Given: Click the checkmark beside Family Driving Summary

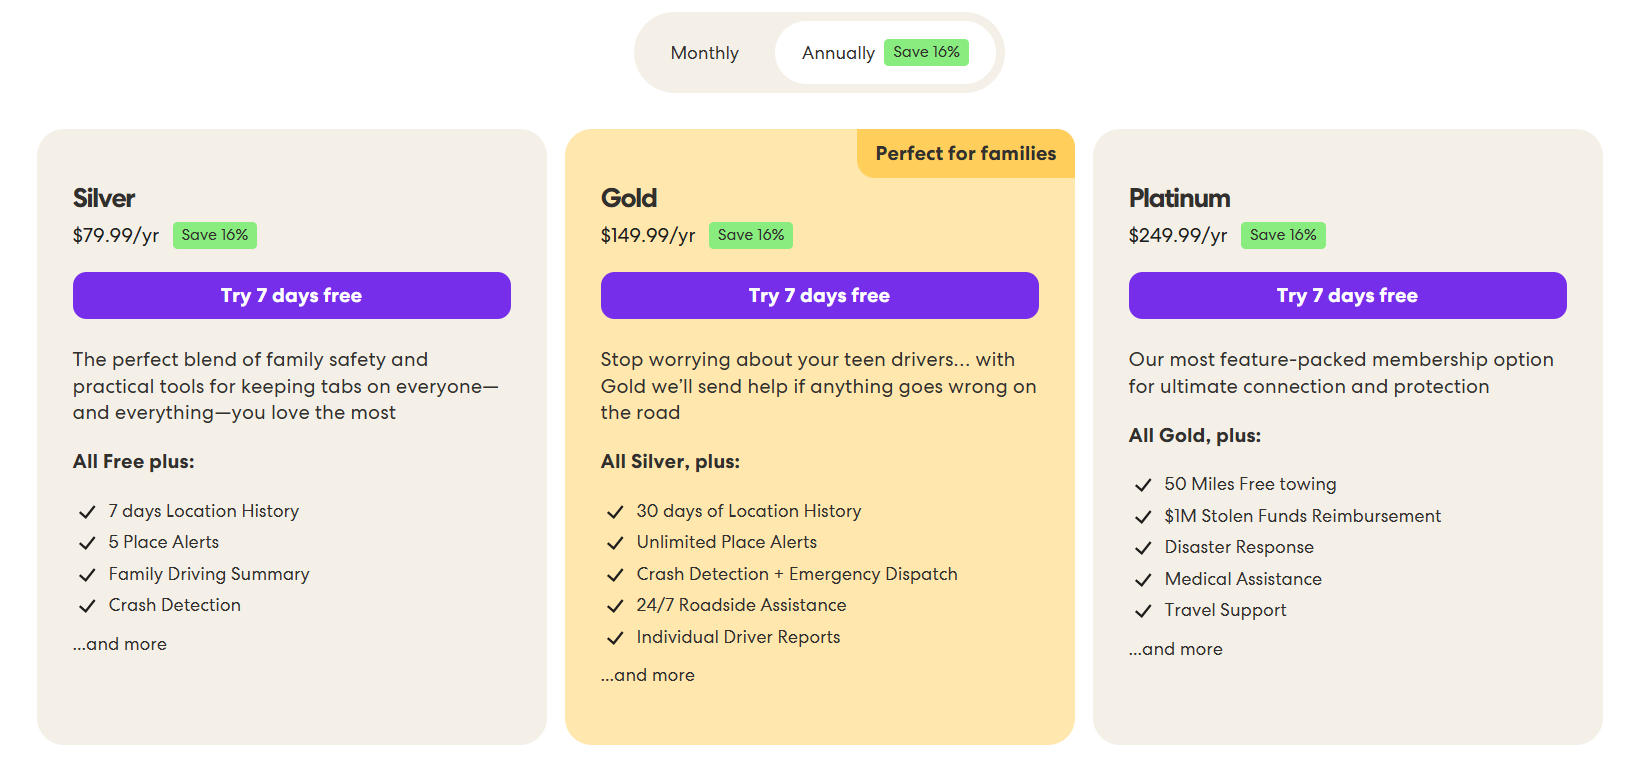Looking at the screenshot, I should click(87, 575).
